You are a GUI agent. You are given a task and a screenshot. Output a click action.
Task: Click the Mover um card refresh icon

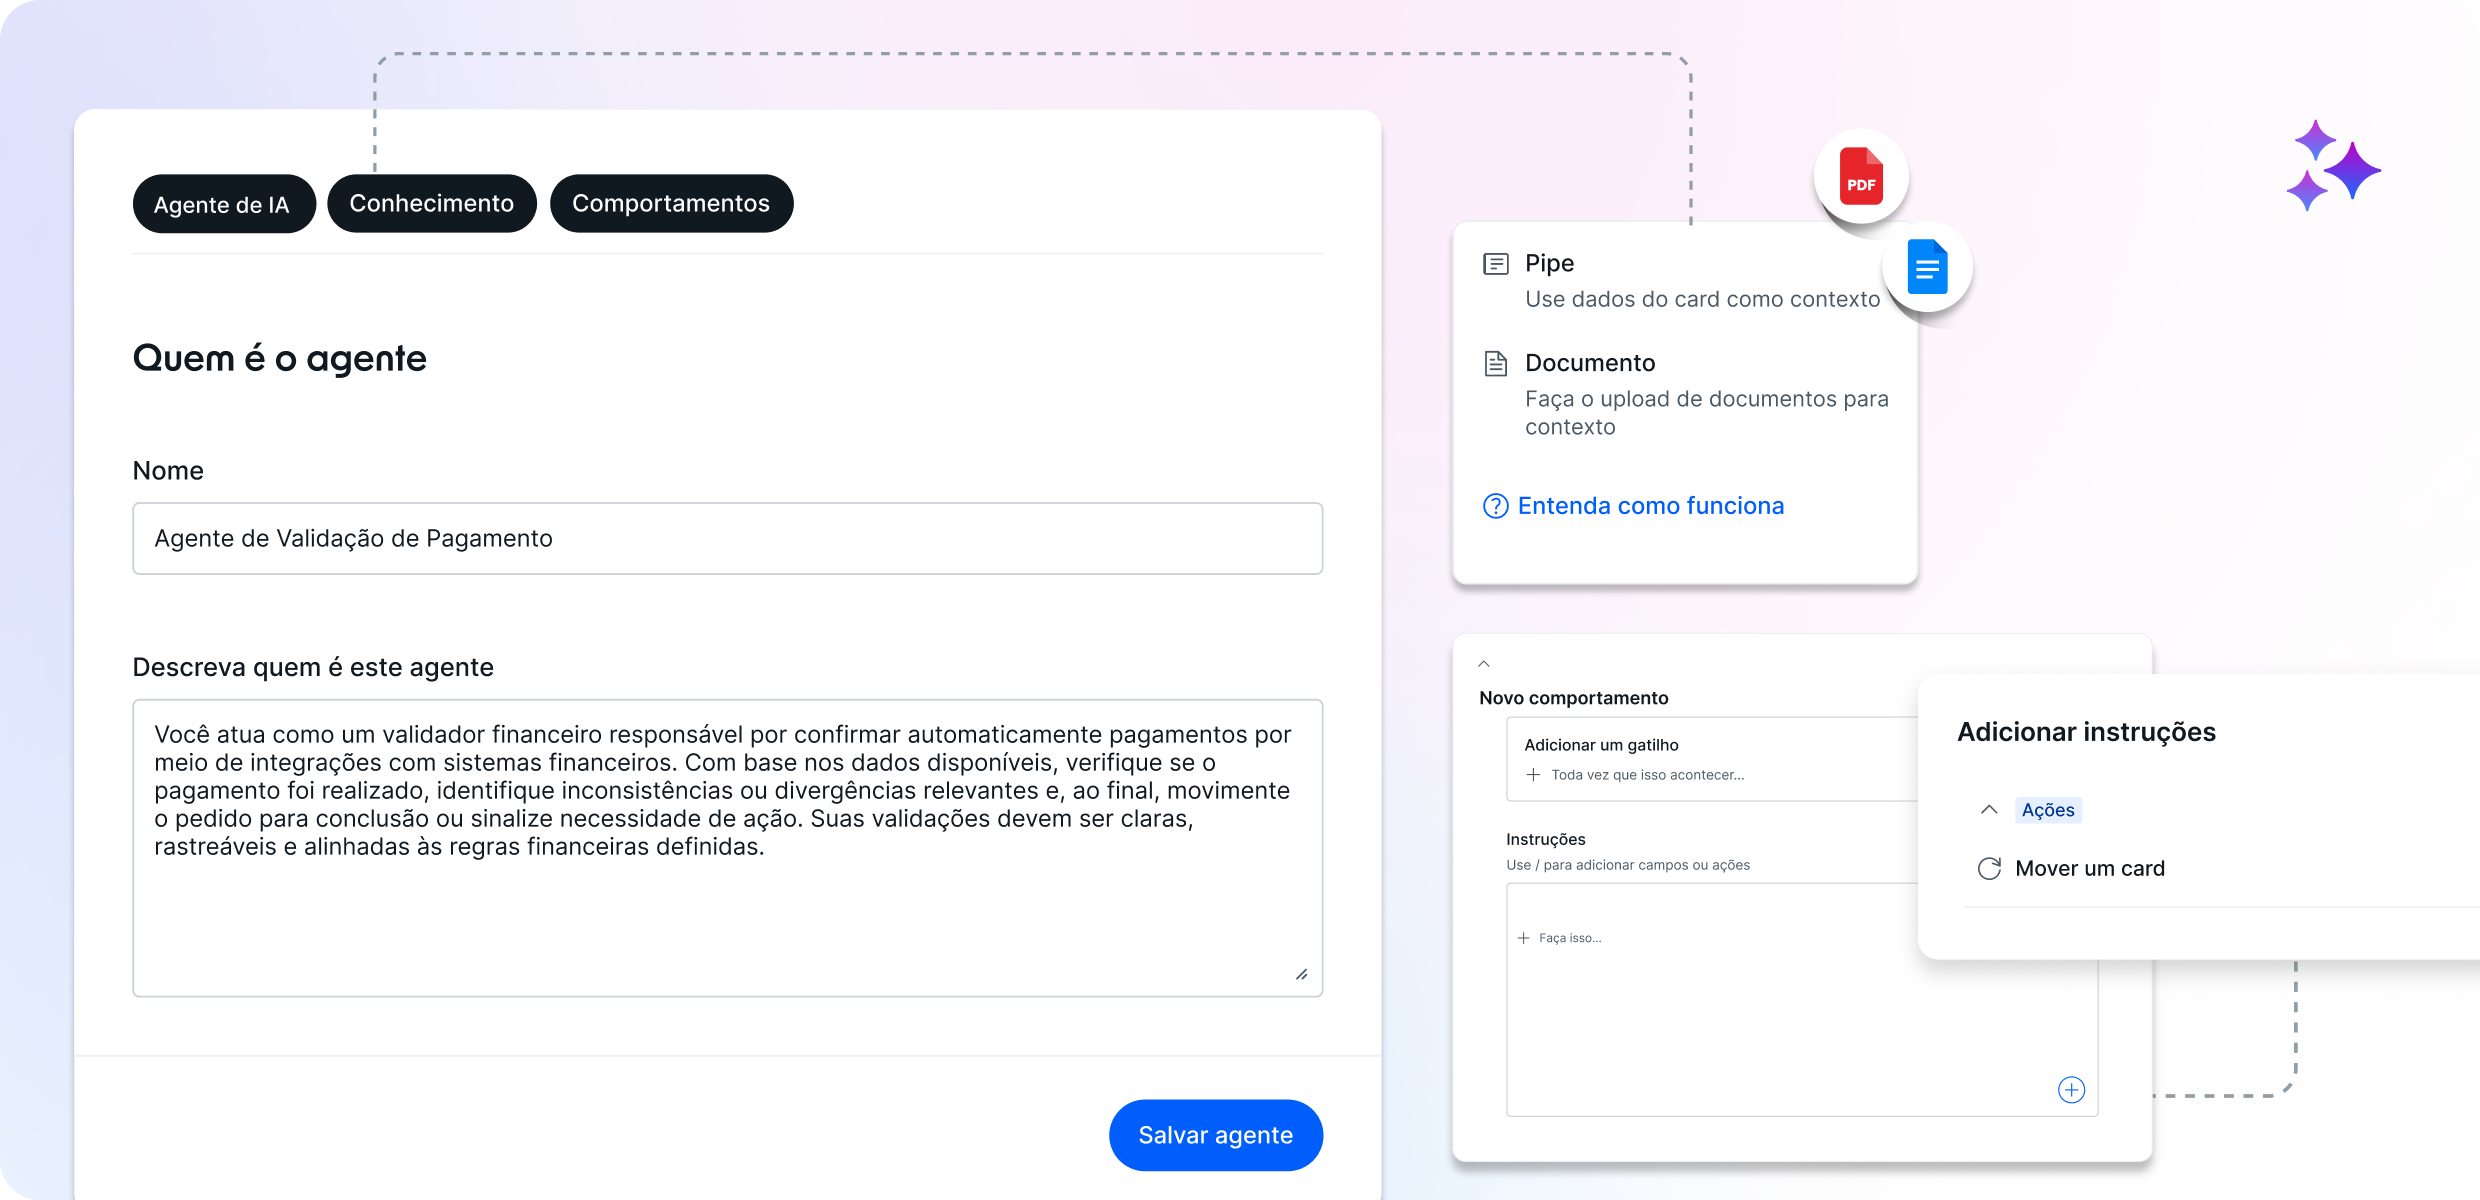point(1989,868)
